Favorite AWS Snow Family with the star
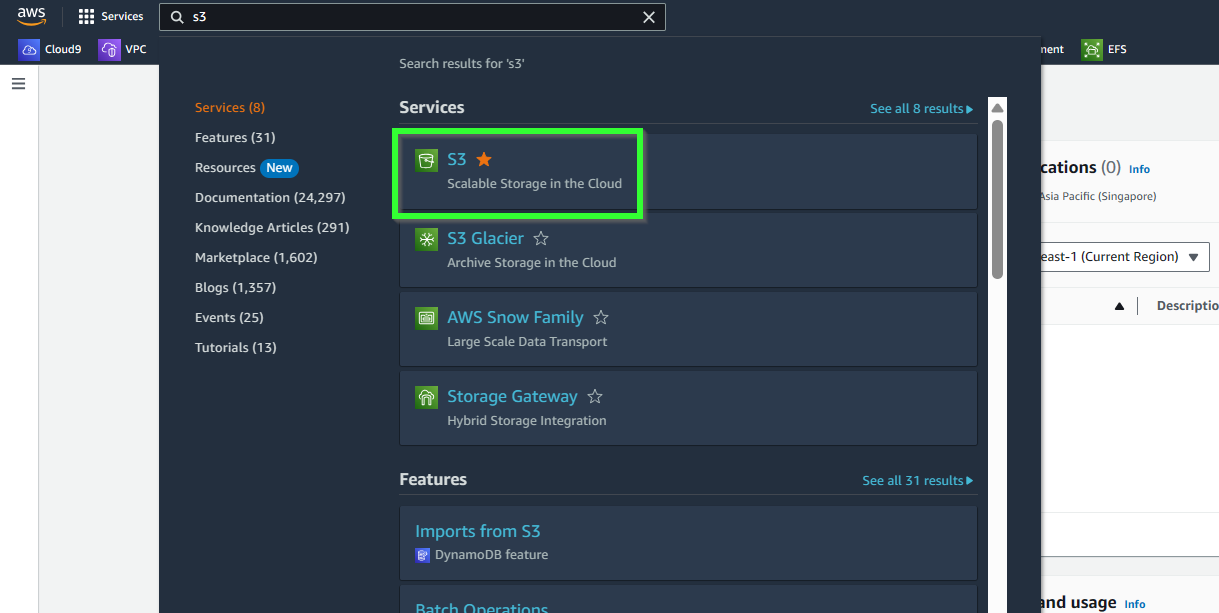 (601, 317)
